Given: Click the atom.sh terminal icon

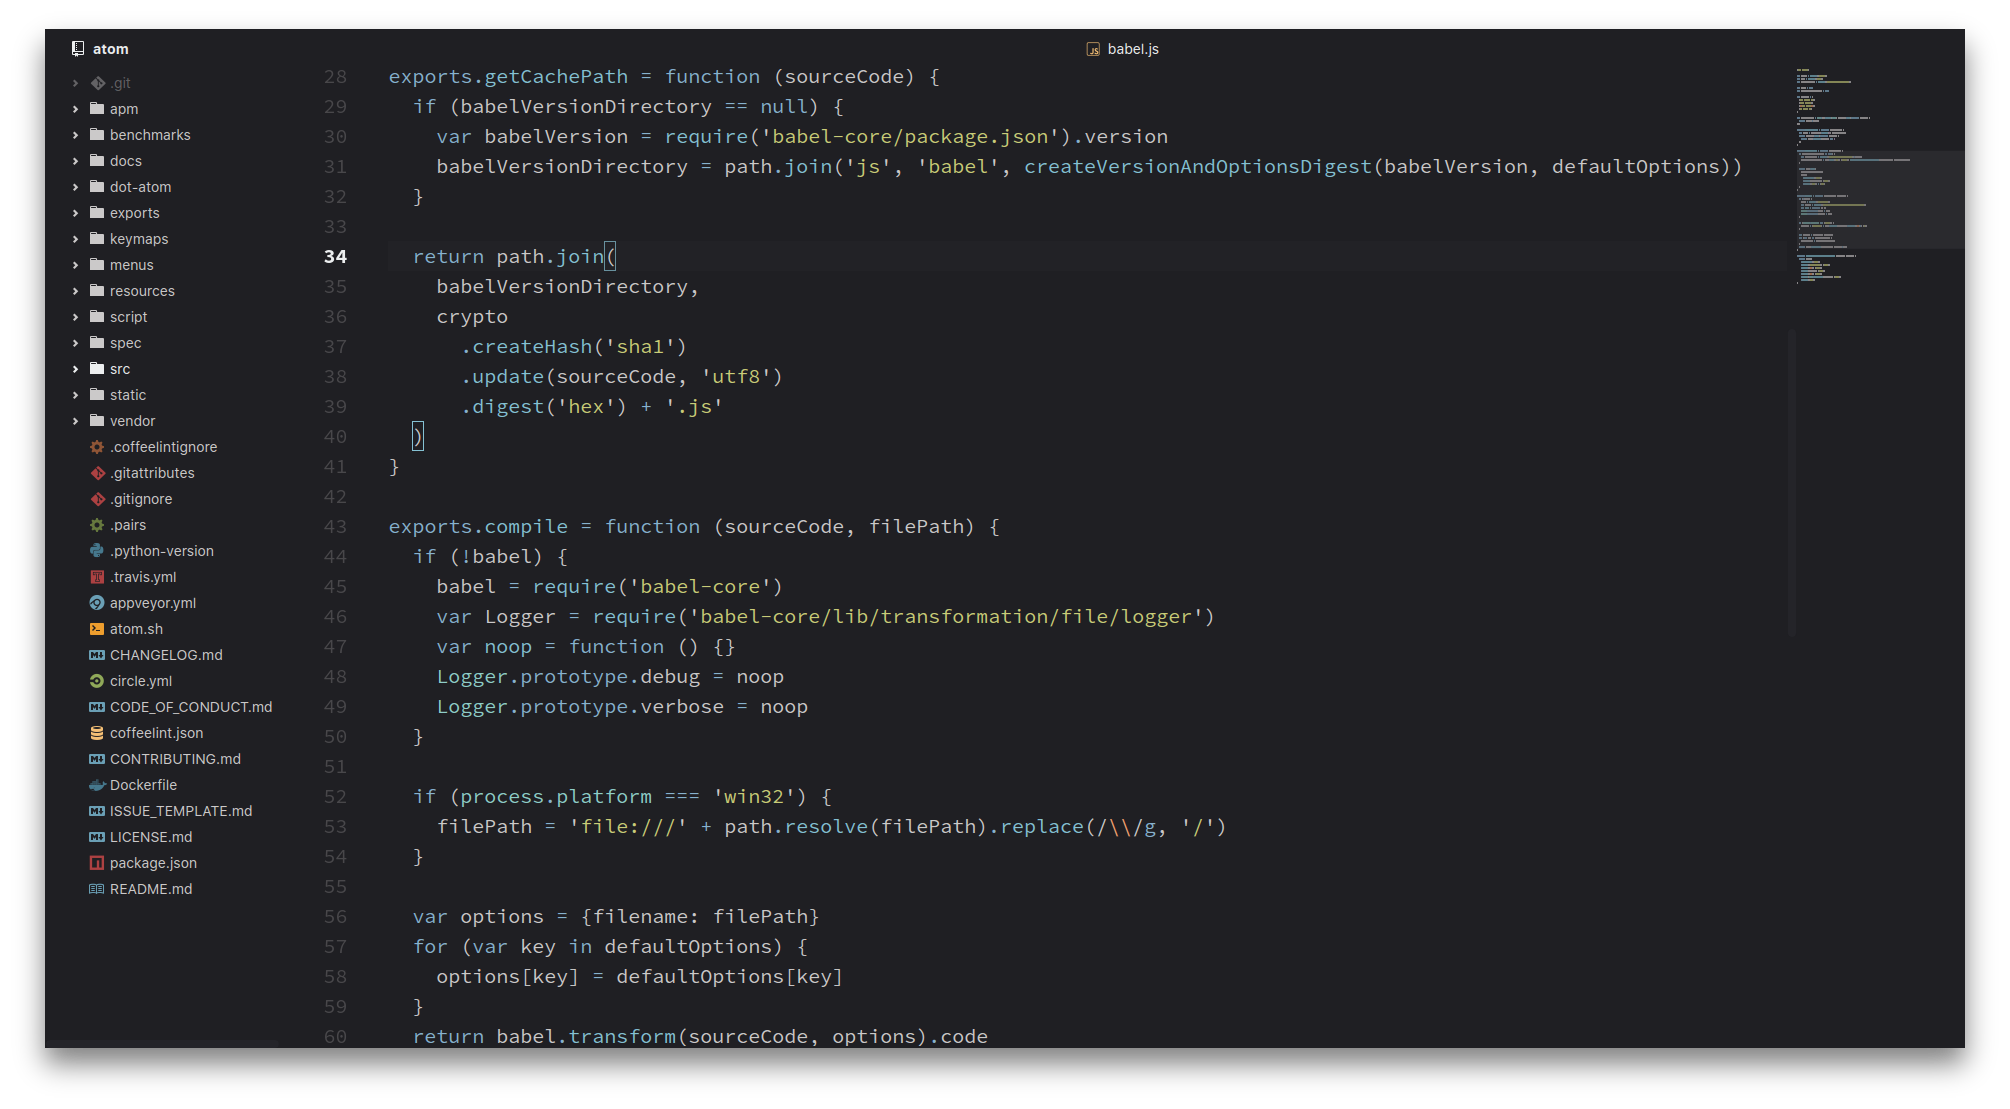Looking at the screenshot, I should tap(97, 629).
